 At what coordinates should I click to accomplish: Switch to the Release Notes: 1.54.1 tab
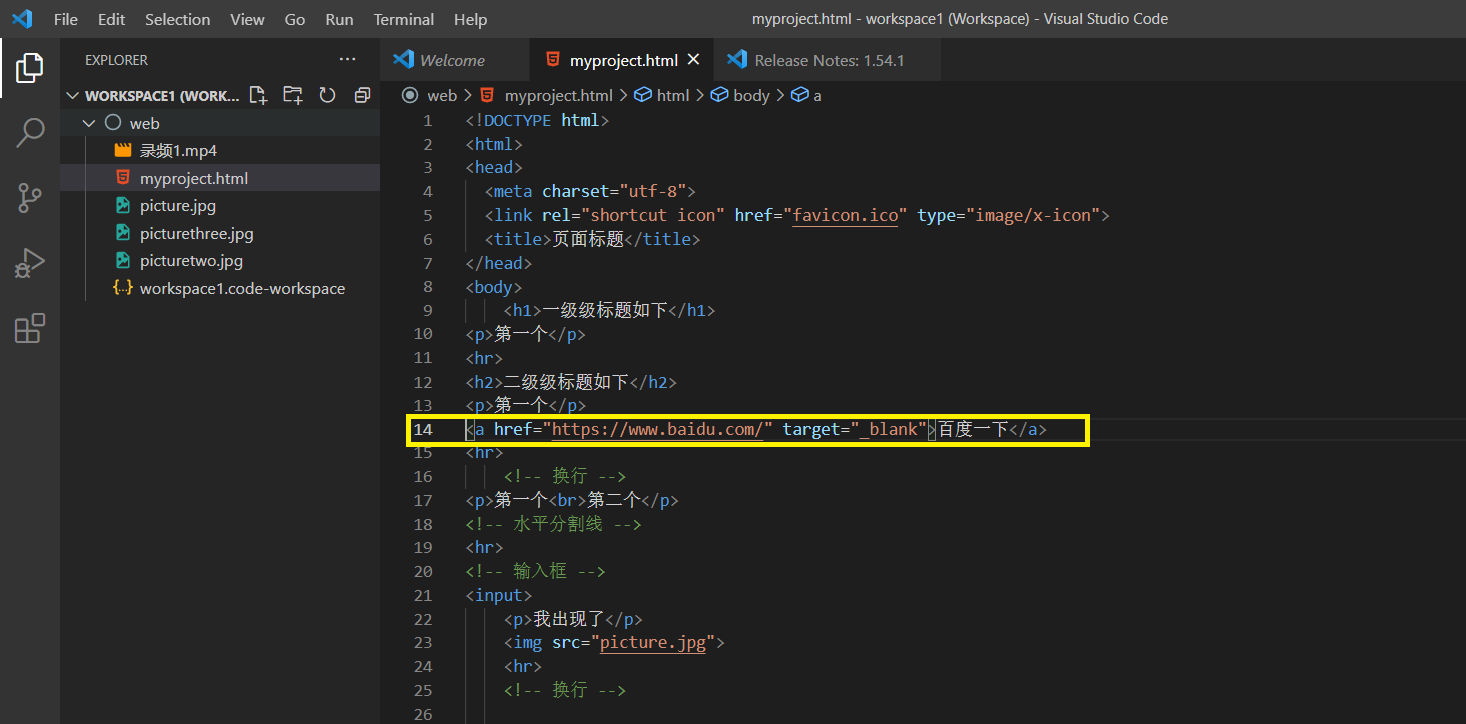826,60
